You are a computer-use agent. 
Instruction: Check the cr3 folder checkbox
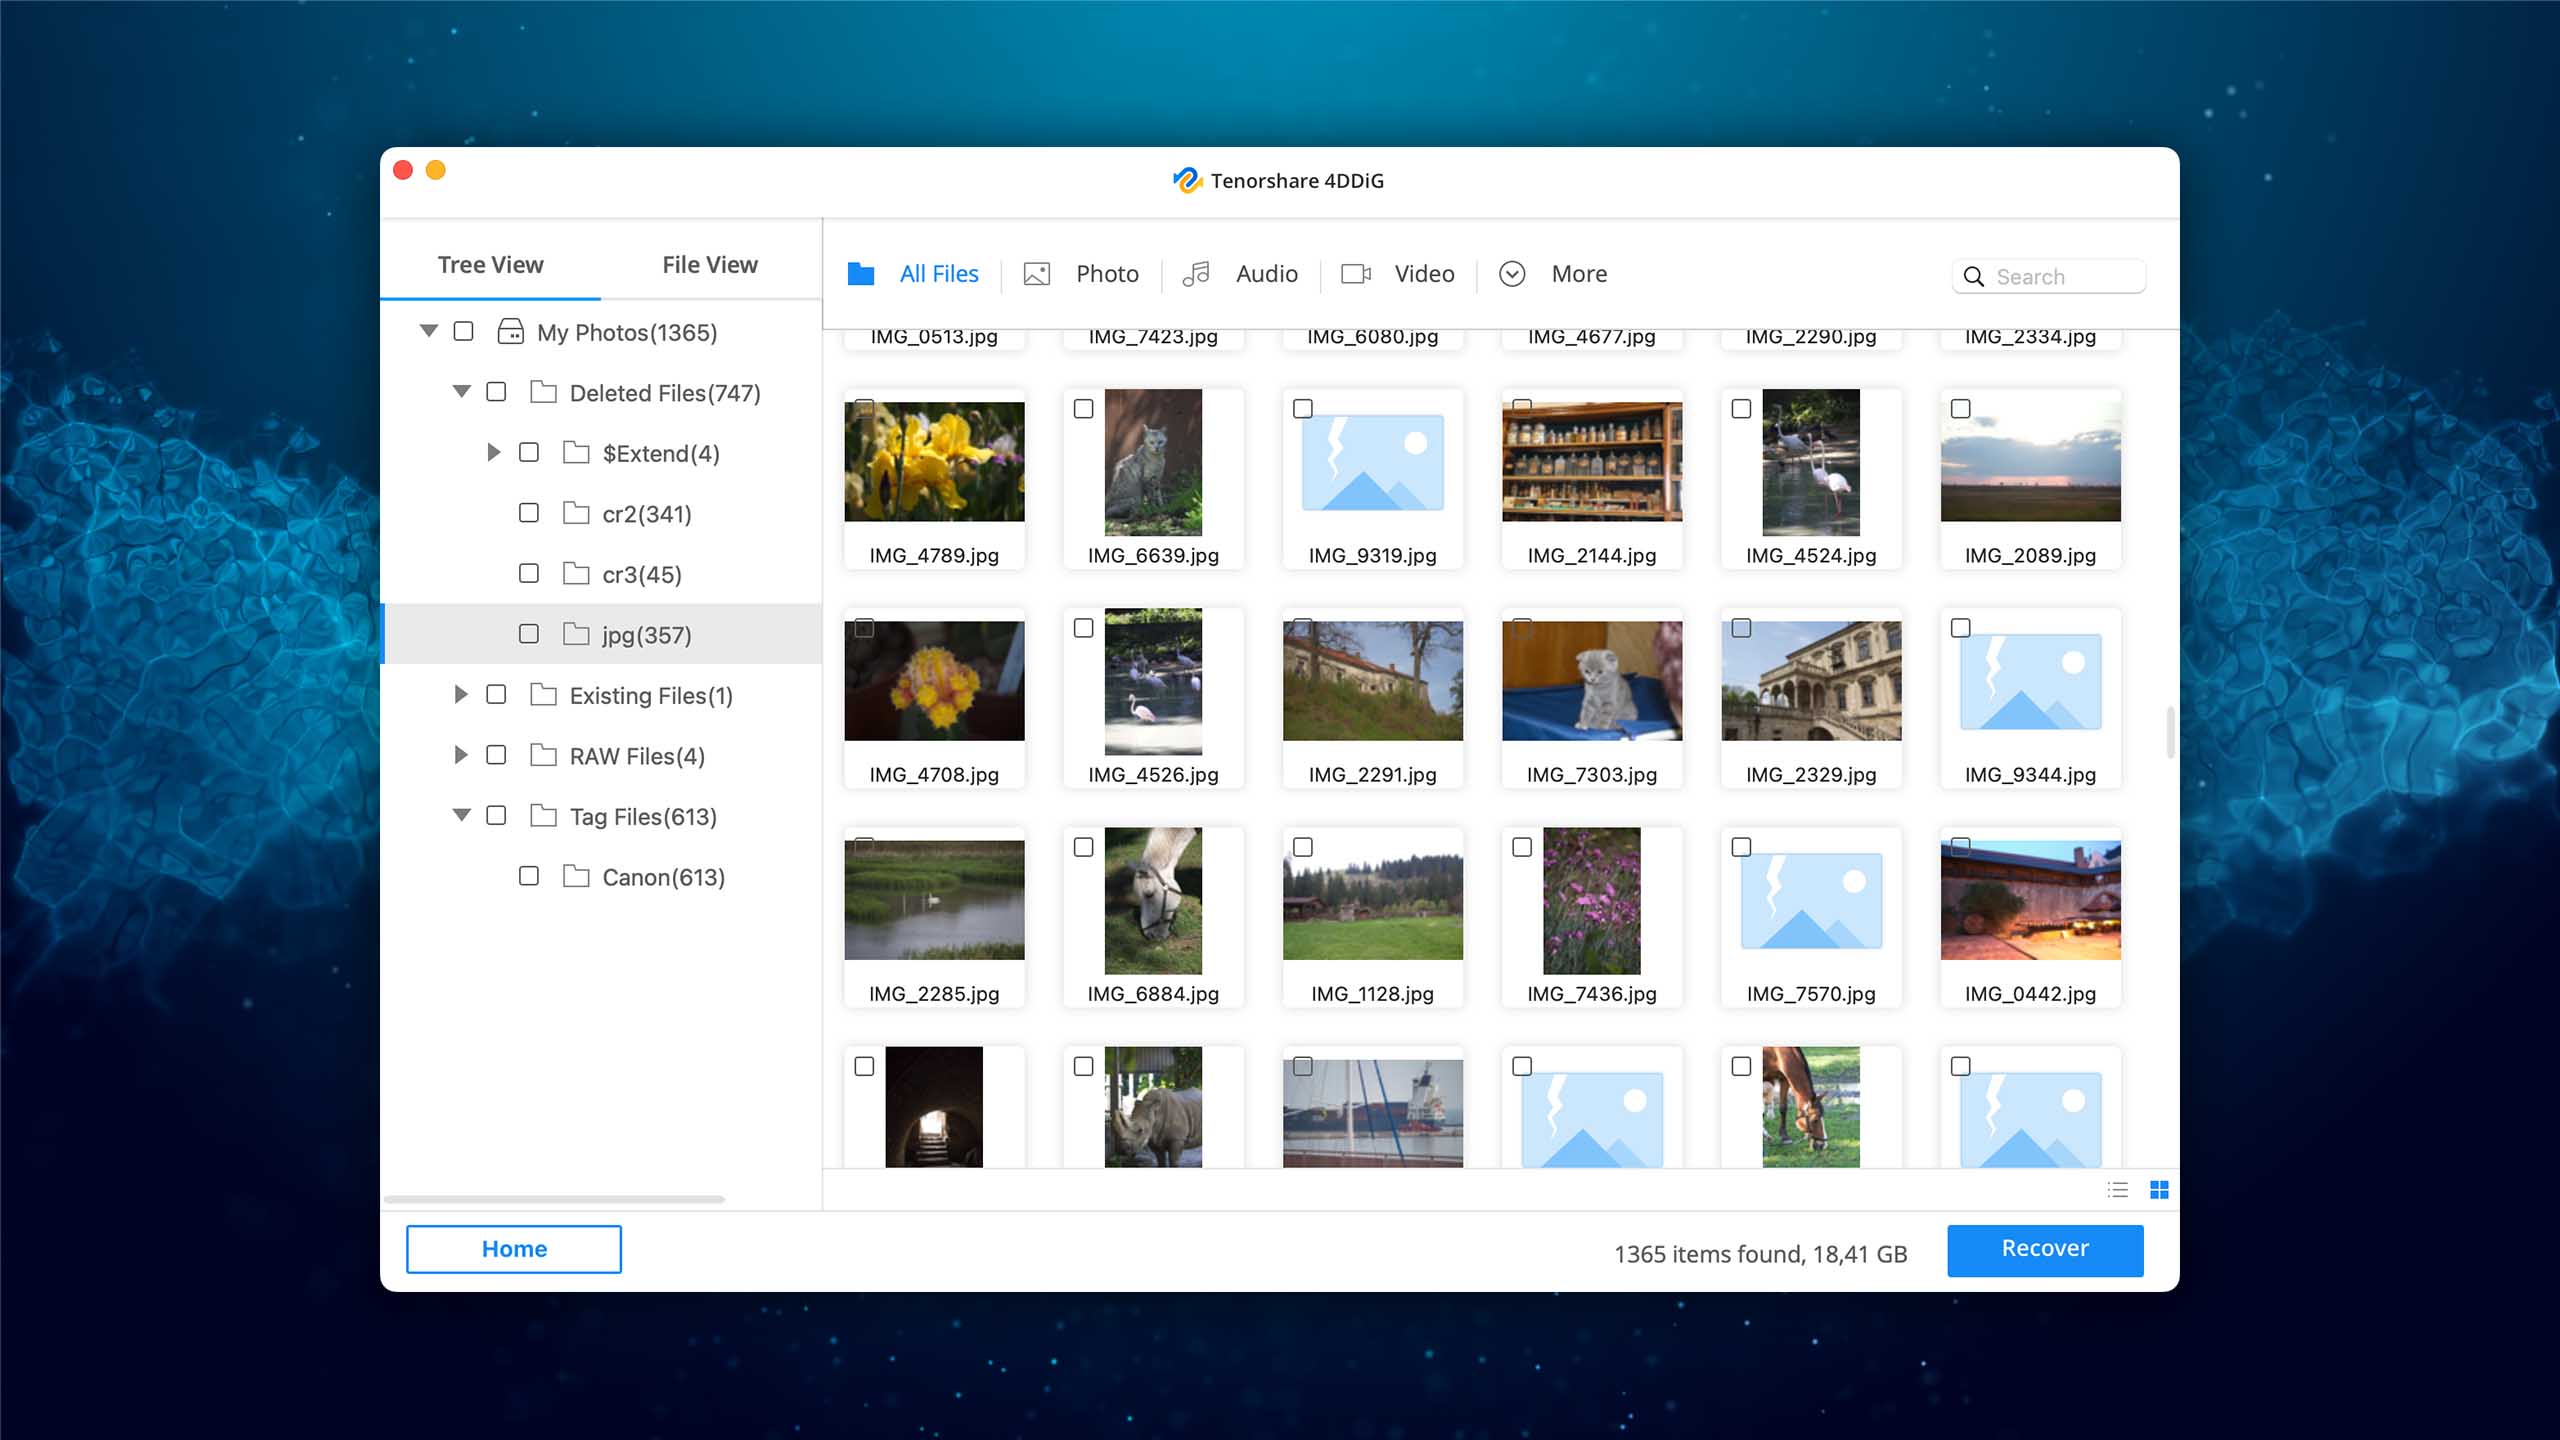click(x=529, y=573)
